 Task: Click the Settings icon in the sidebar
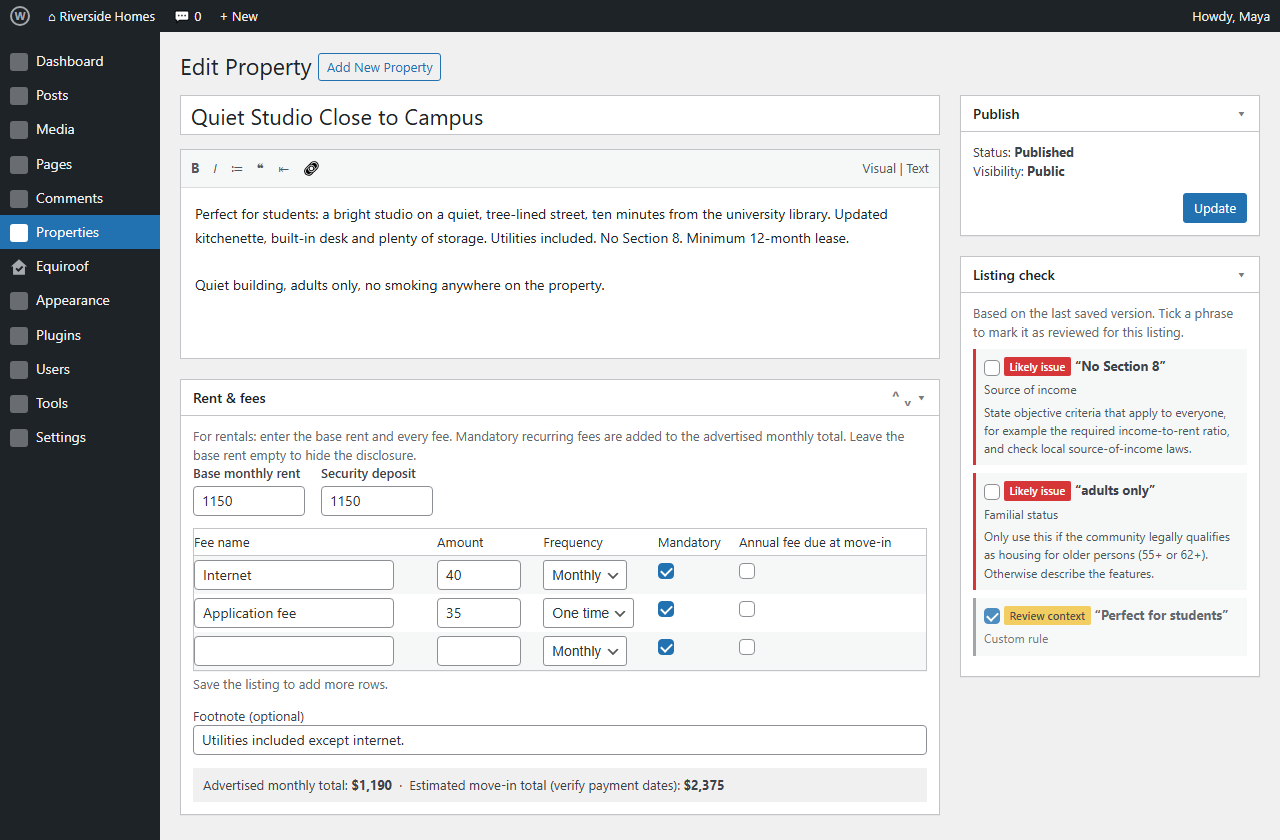point(19,438)
